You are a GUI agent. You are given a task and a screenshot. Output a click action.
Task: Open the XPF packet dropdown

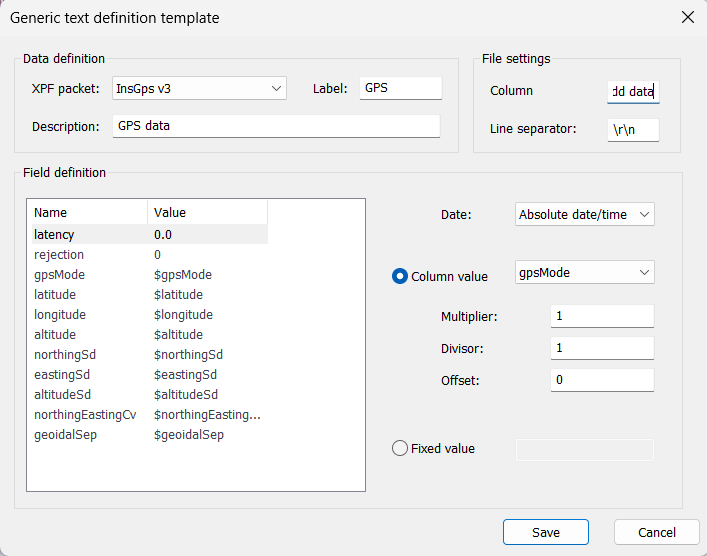pyautogui.click(x=199, y=89)
